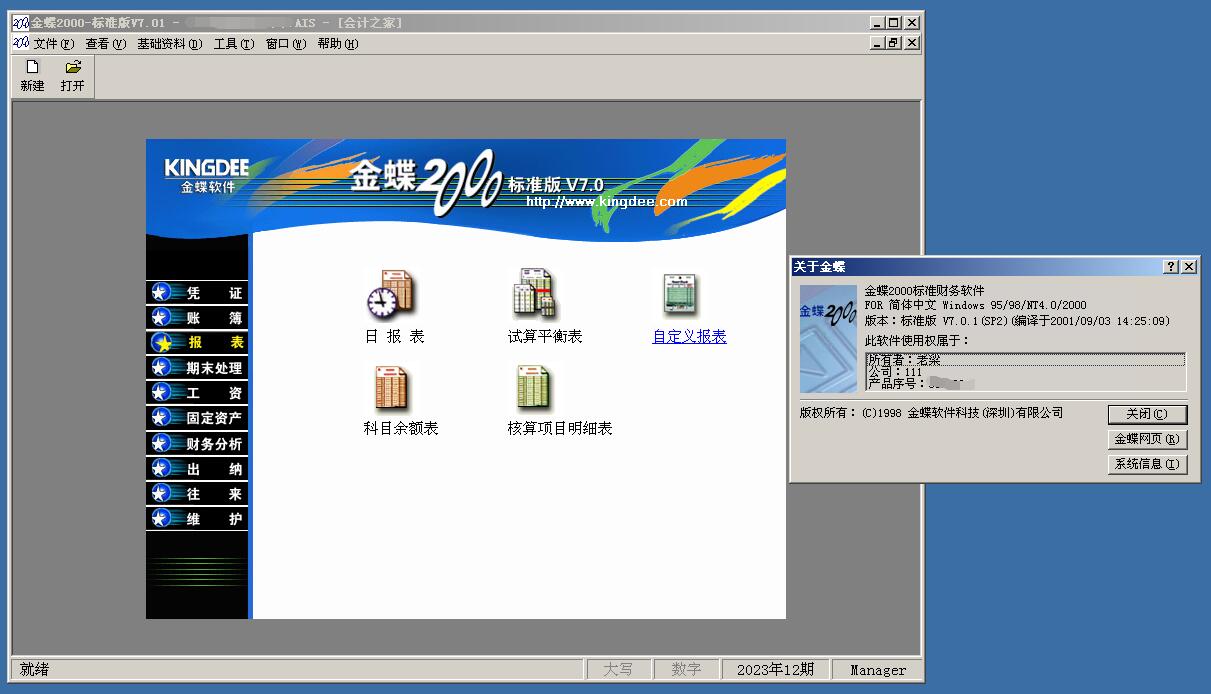The width and height of the screenshot is (1211, 694).
Task: Click the 关闭(C) button in 关于金蝶 dialog
Action: [x=1147, y=414]
